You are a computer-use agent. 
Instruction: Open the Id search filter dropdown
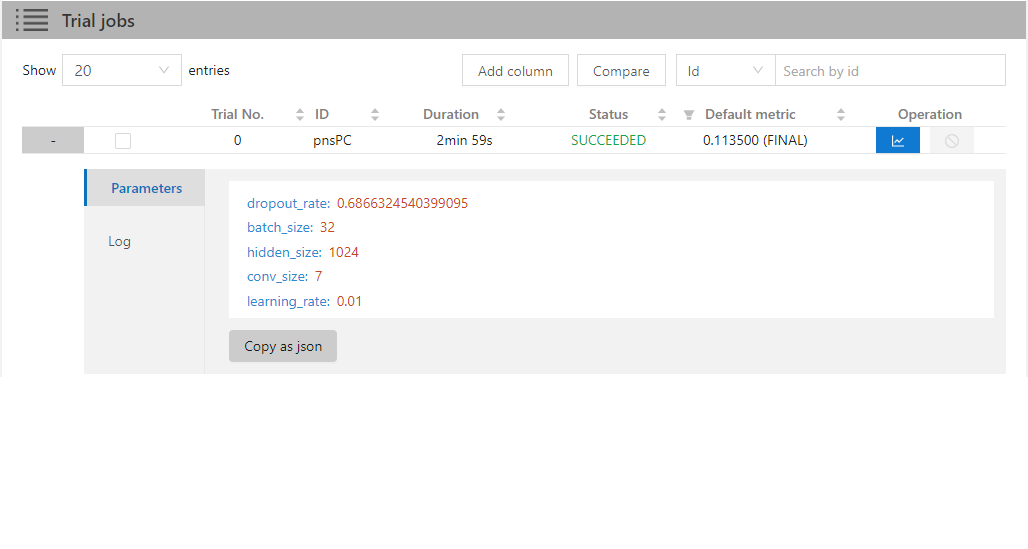coord(725,71)
